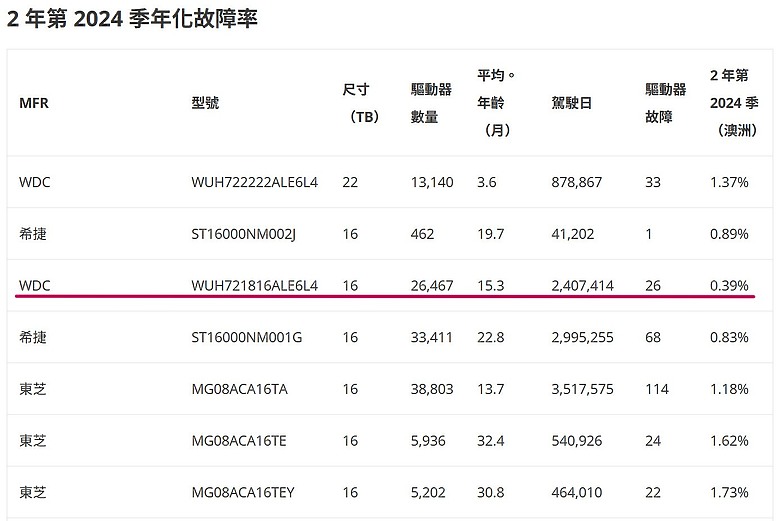Click failure rate 1.18%
The width and height of the screenshot is (780, 521).
pos(729,389)
